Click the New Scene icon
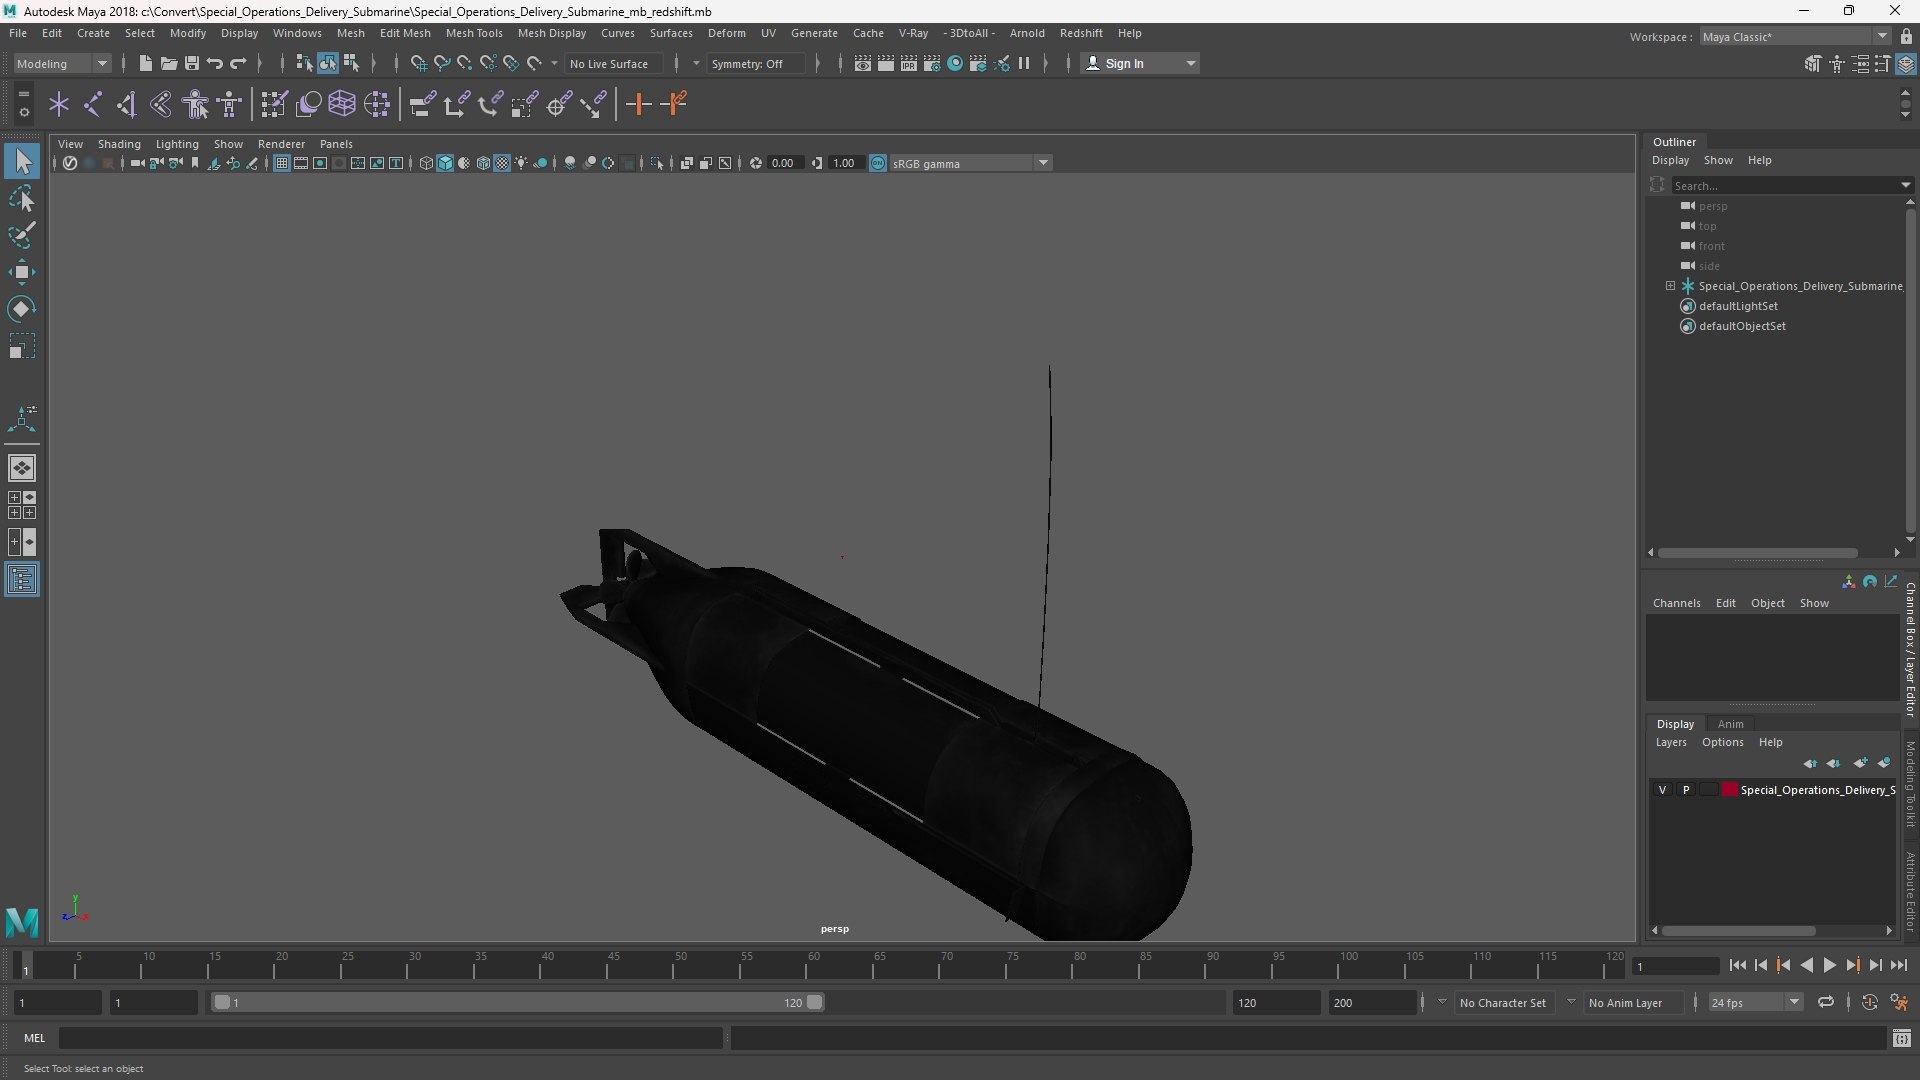 pyautogui.click(x=146, y=63)
